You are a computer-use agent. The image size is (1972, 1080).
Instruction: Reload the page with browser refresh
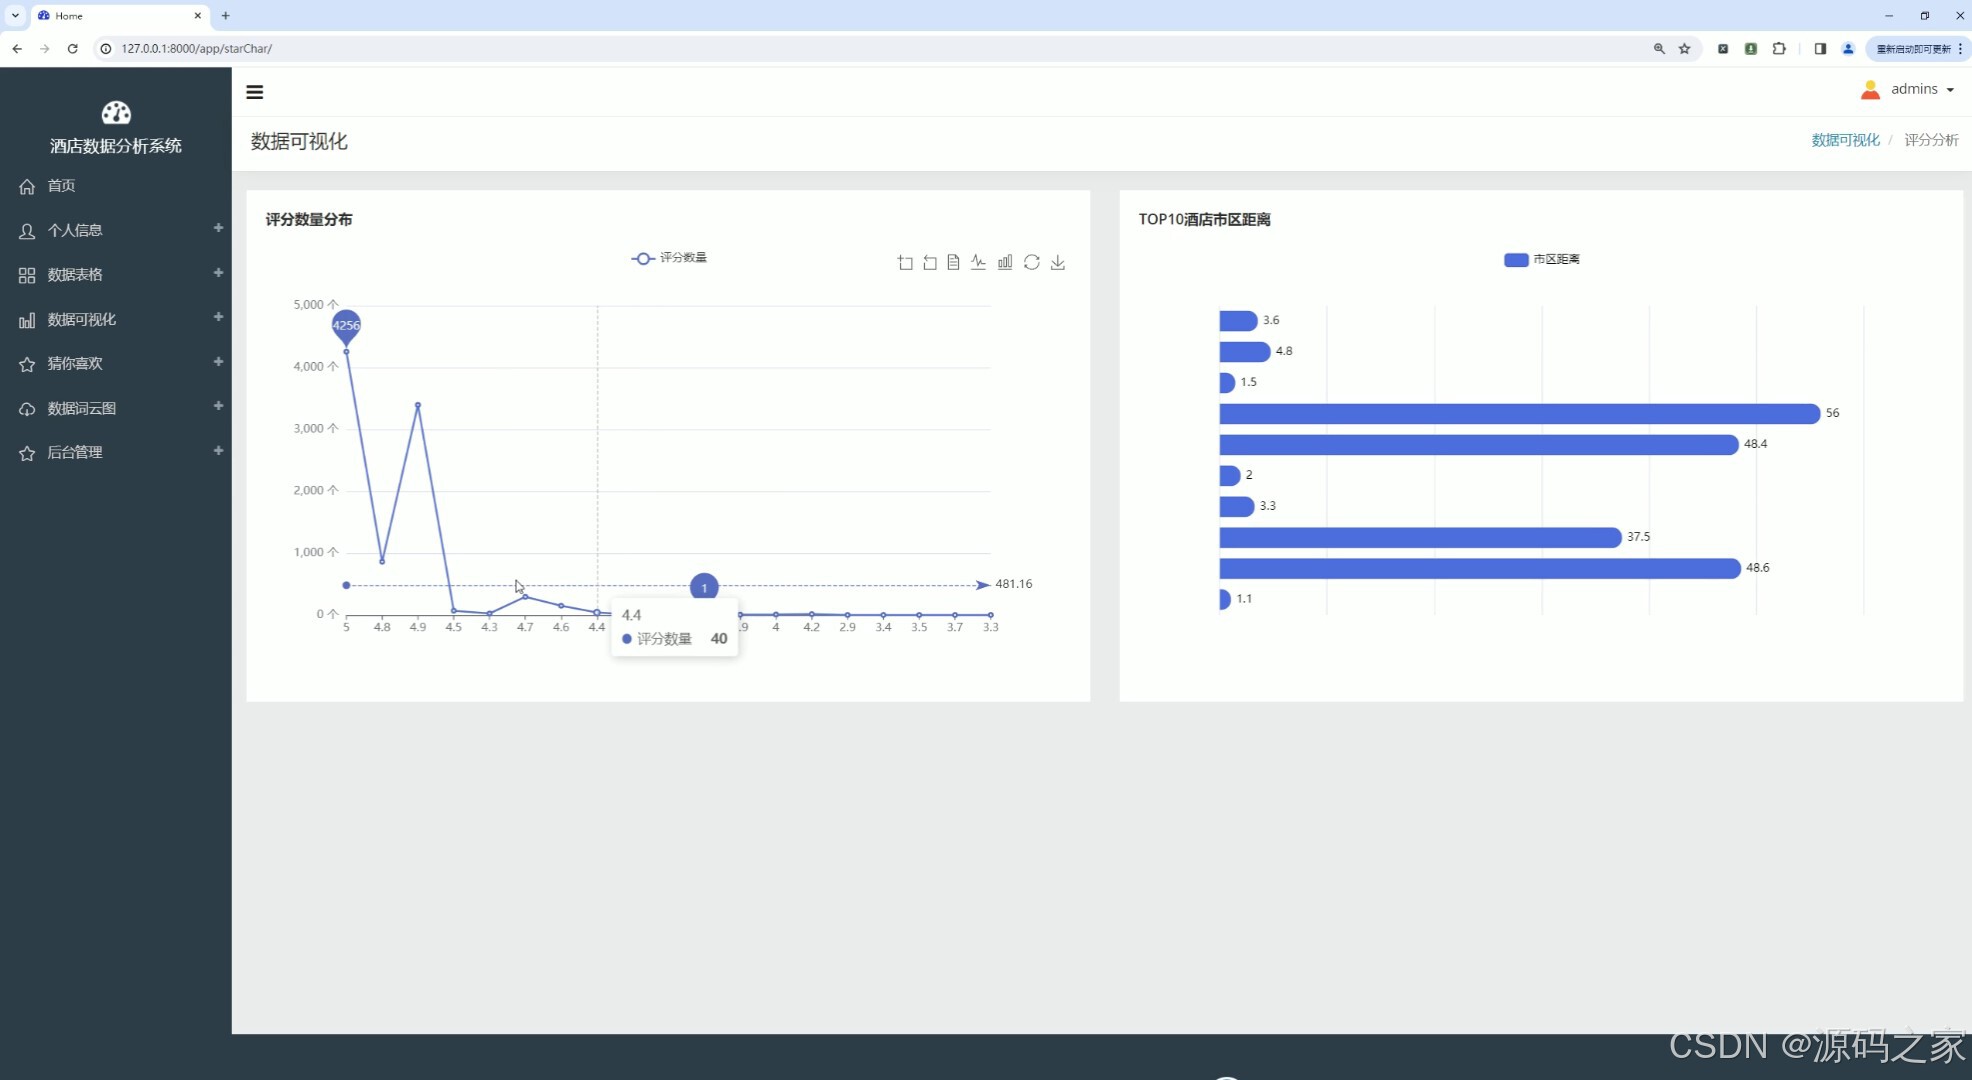72,48
